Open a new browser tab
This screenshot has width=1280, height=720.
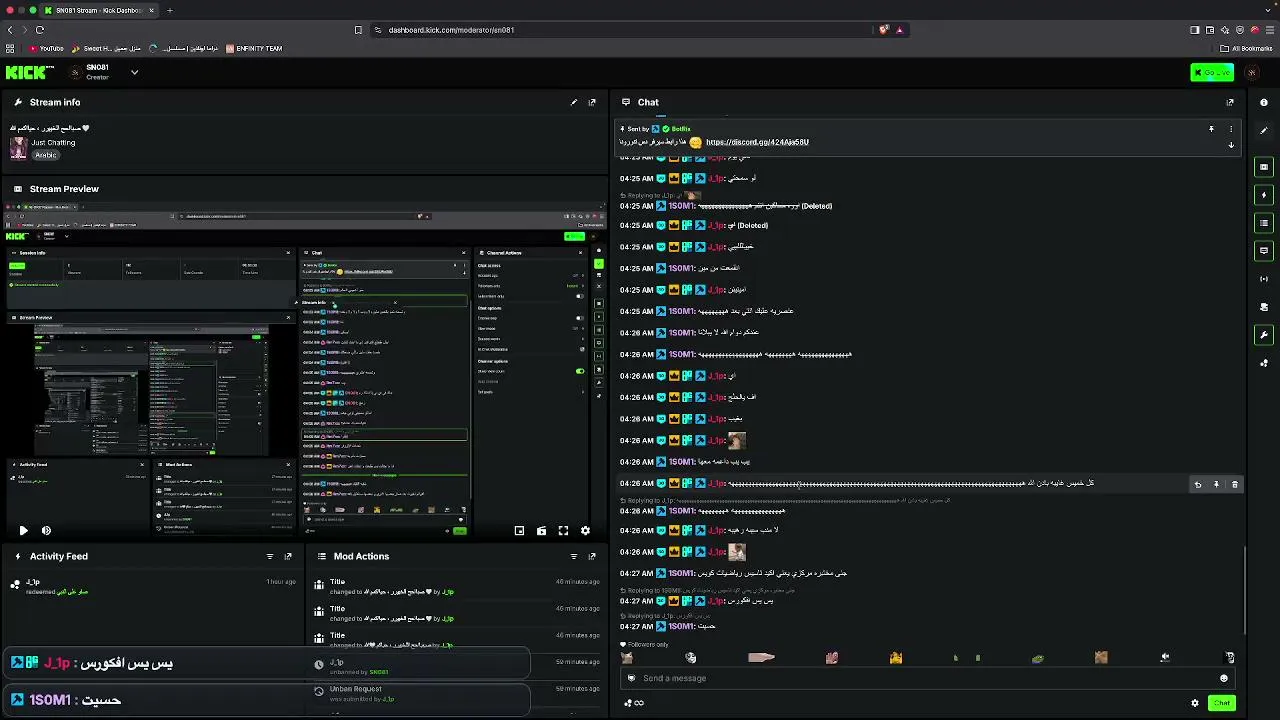click(x=169, y=11)
